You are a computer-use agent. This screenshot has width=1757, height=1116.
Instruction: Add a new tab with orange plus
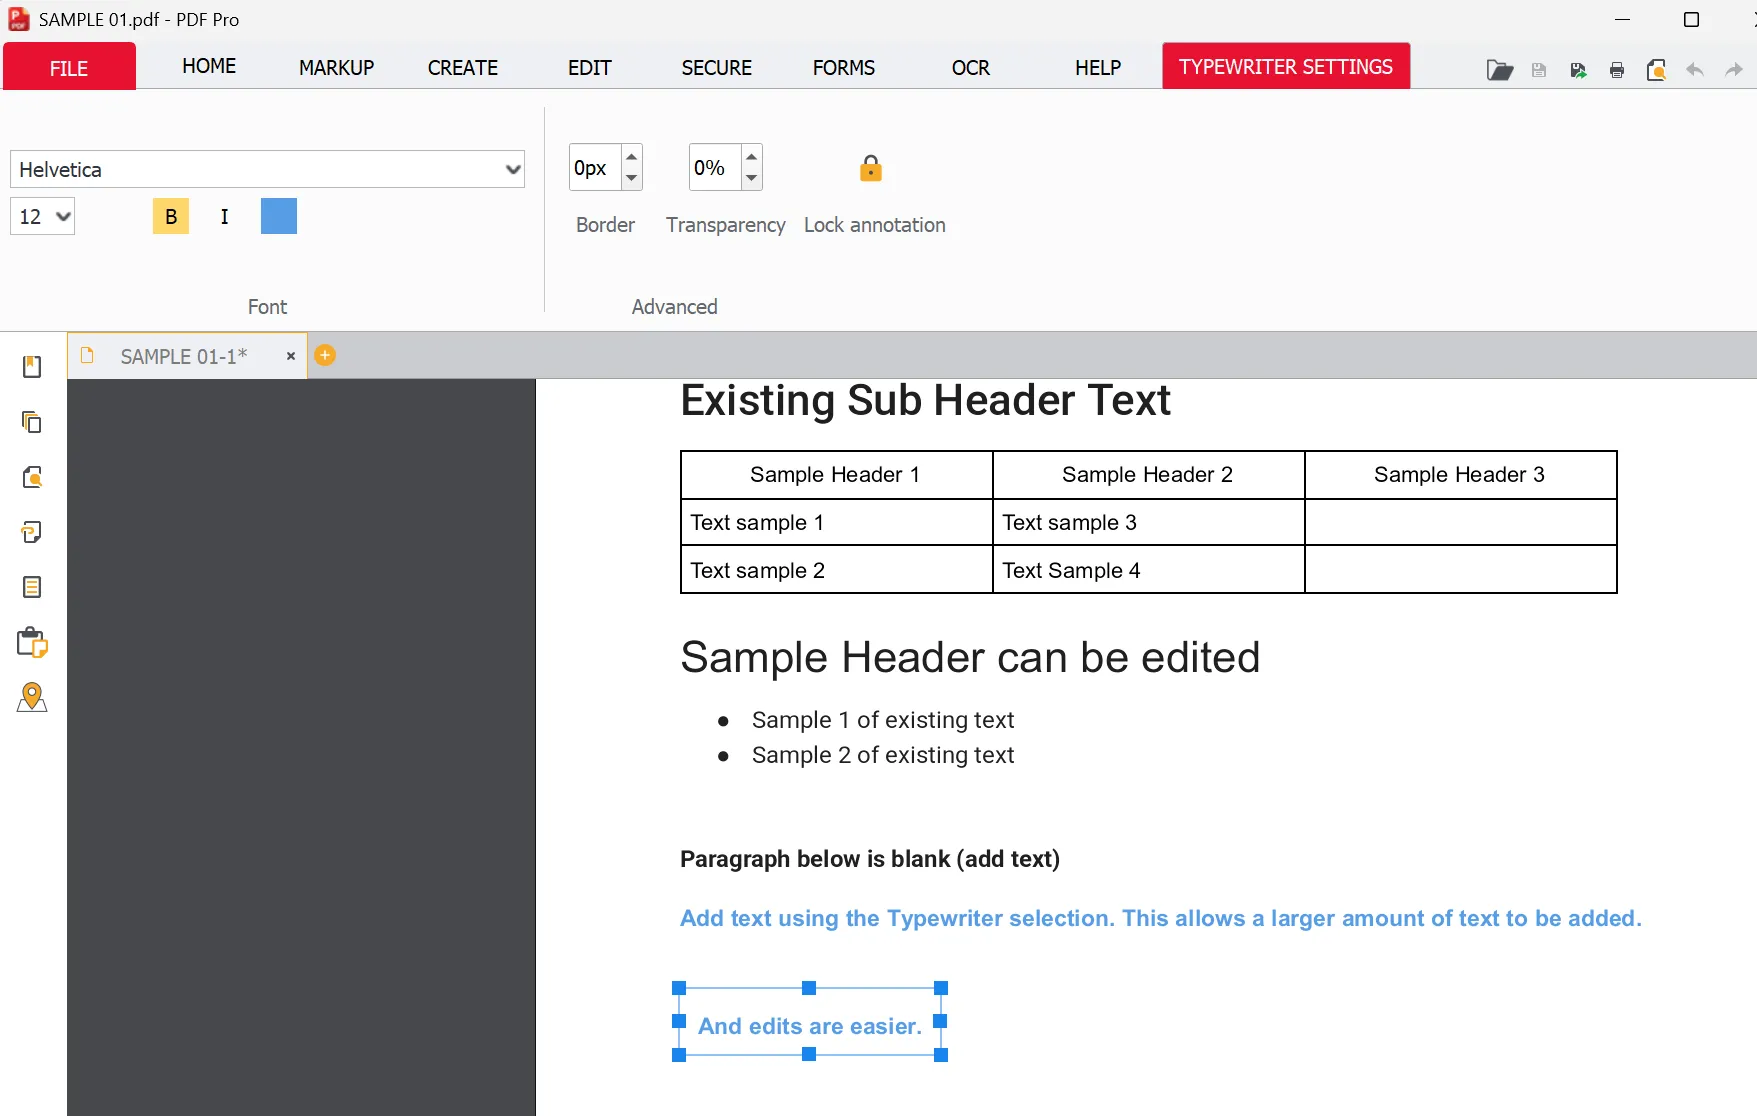coord(325,355)
